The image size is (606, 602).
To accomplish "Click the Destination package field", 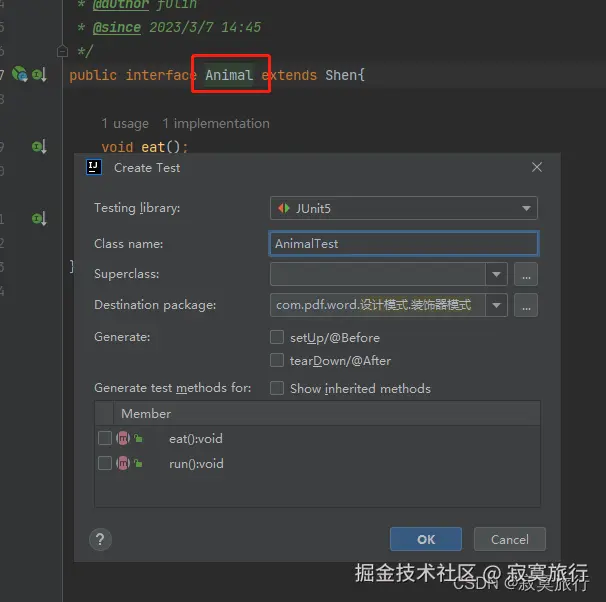I will 378,305.
